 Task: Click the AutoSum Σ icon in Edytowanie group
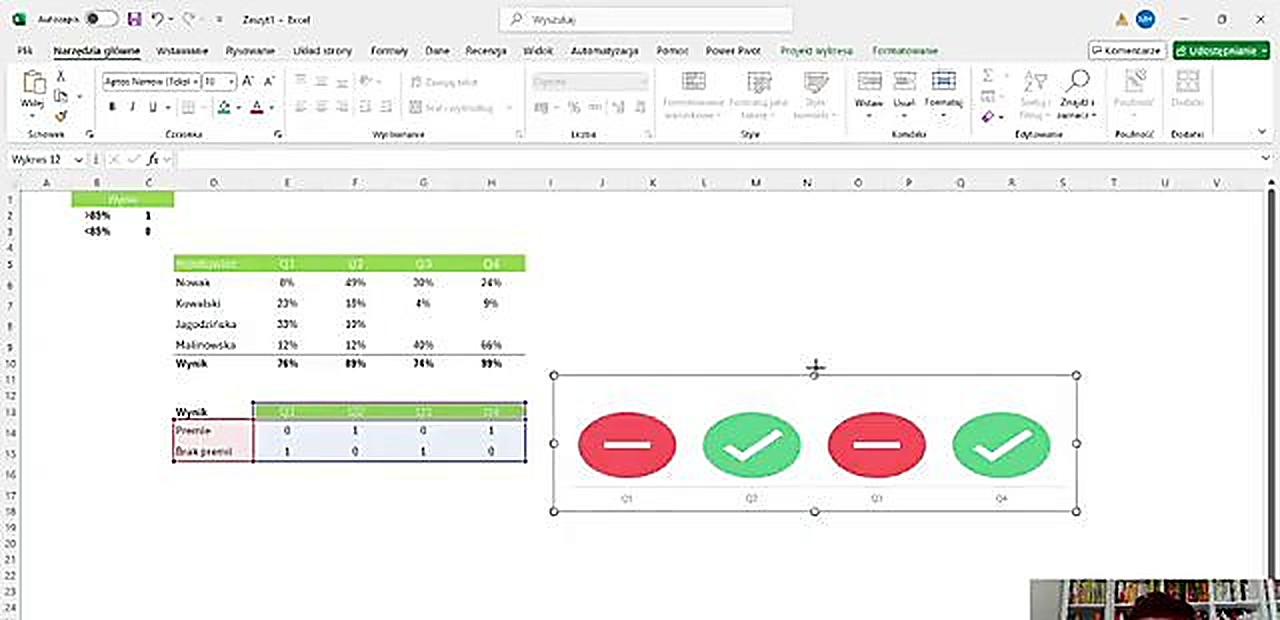pyautogui.click(x=987, y=76)
